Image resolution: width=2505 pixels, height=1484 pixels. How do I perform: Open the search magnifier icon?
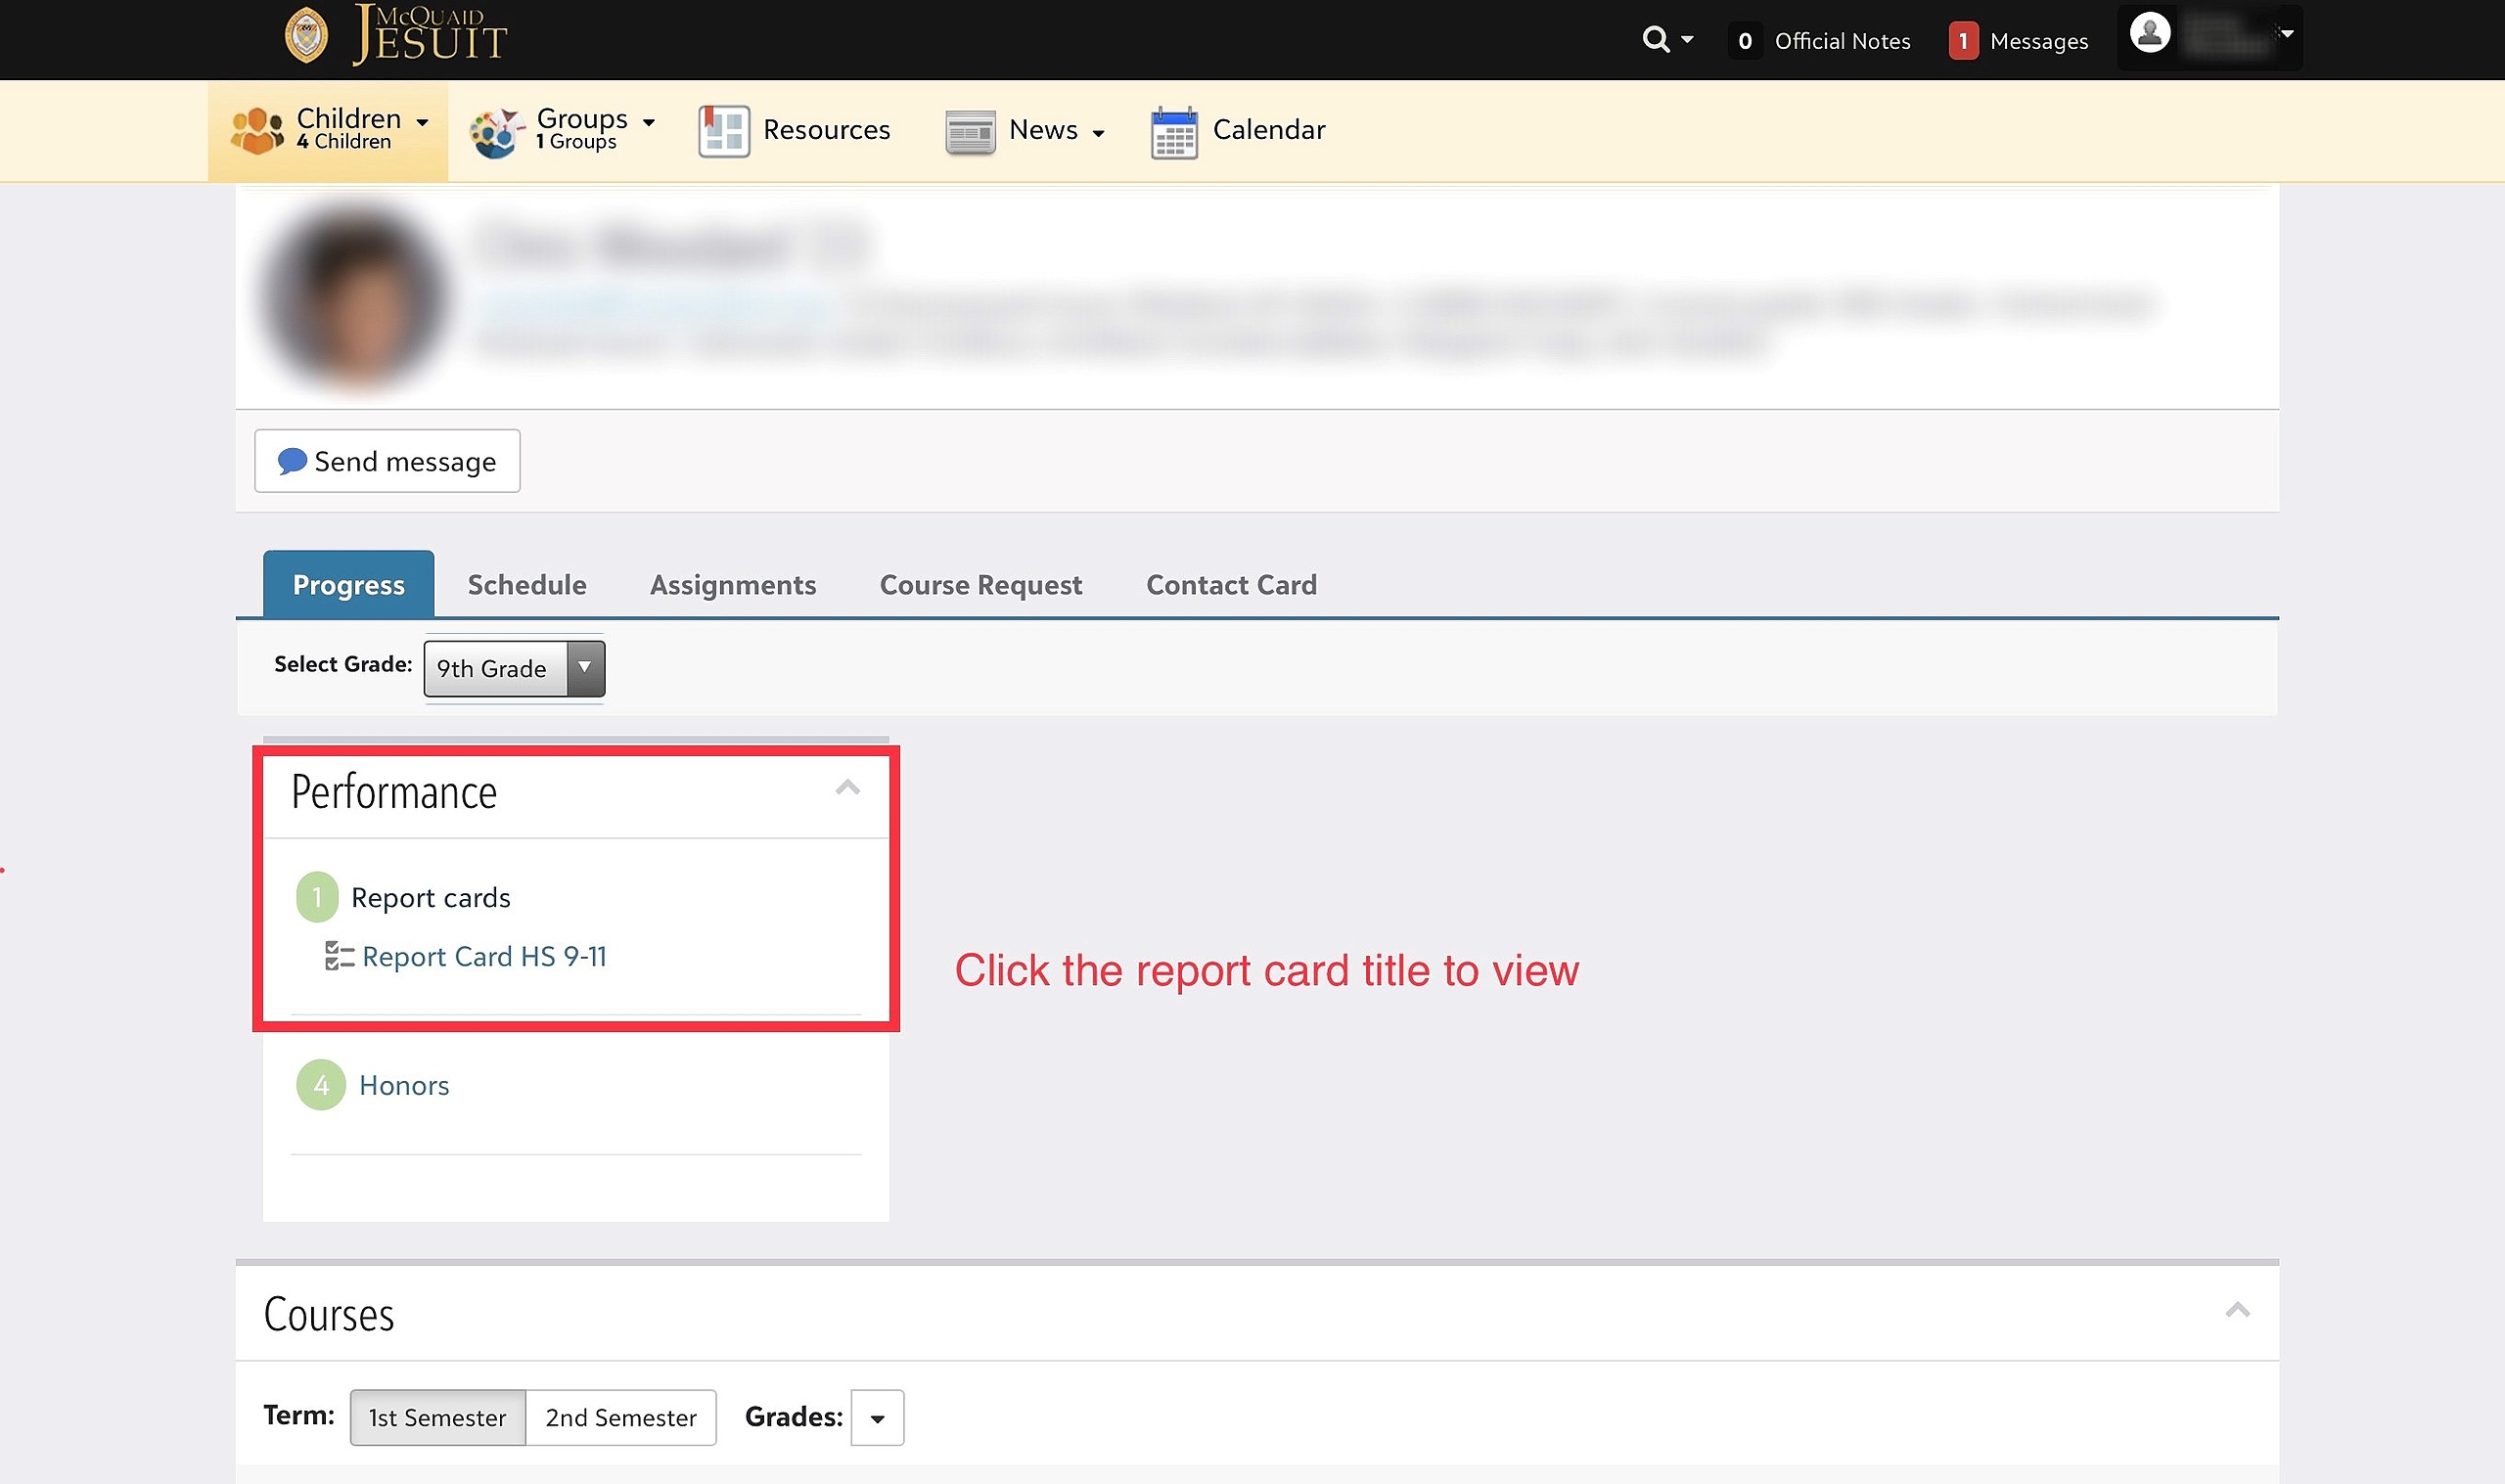tap(1656, 40)
